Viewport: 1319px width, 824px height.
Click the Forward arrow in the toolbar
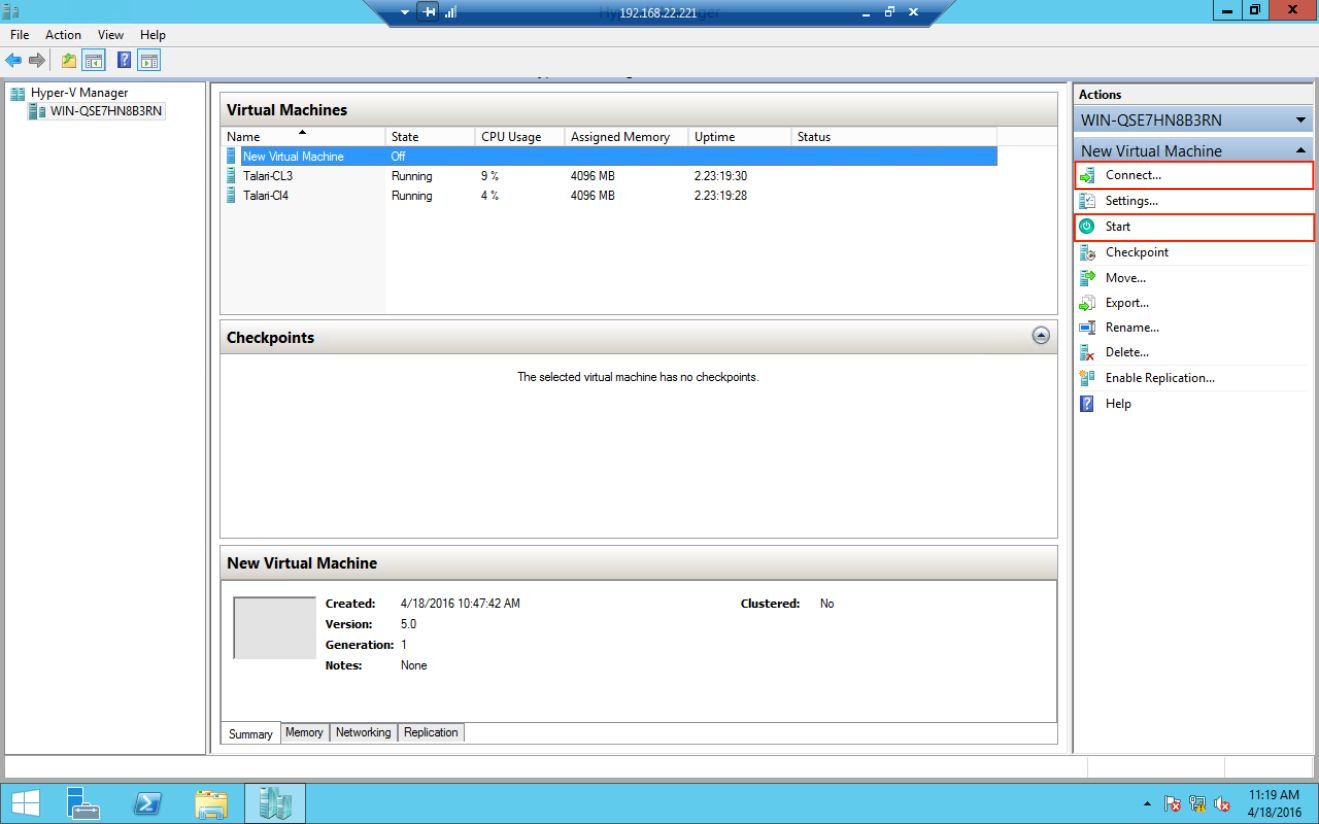pos(37,61)
